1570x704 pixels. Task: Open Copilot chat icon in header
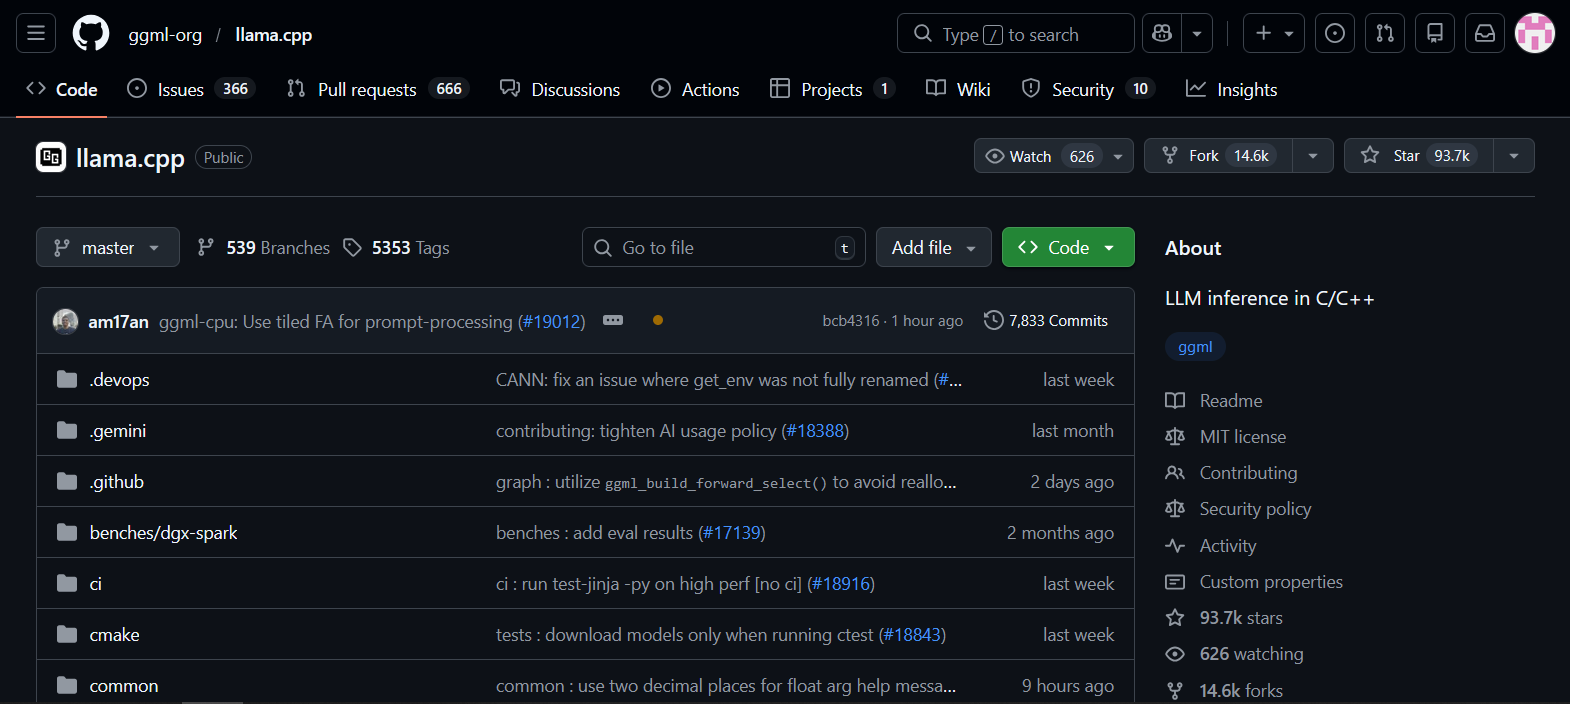click(1162, 33)
